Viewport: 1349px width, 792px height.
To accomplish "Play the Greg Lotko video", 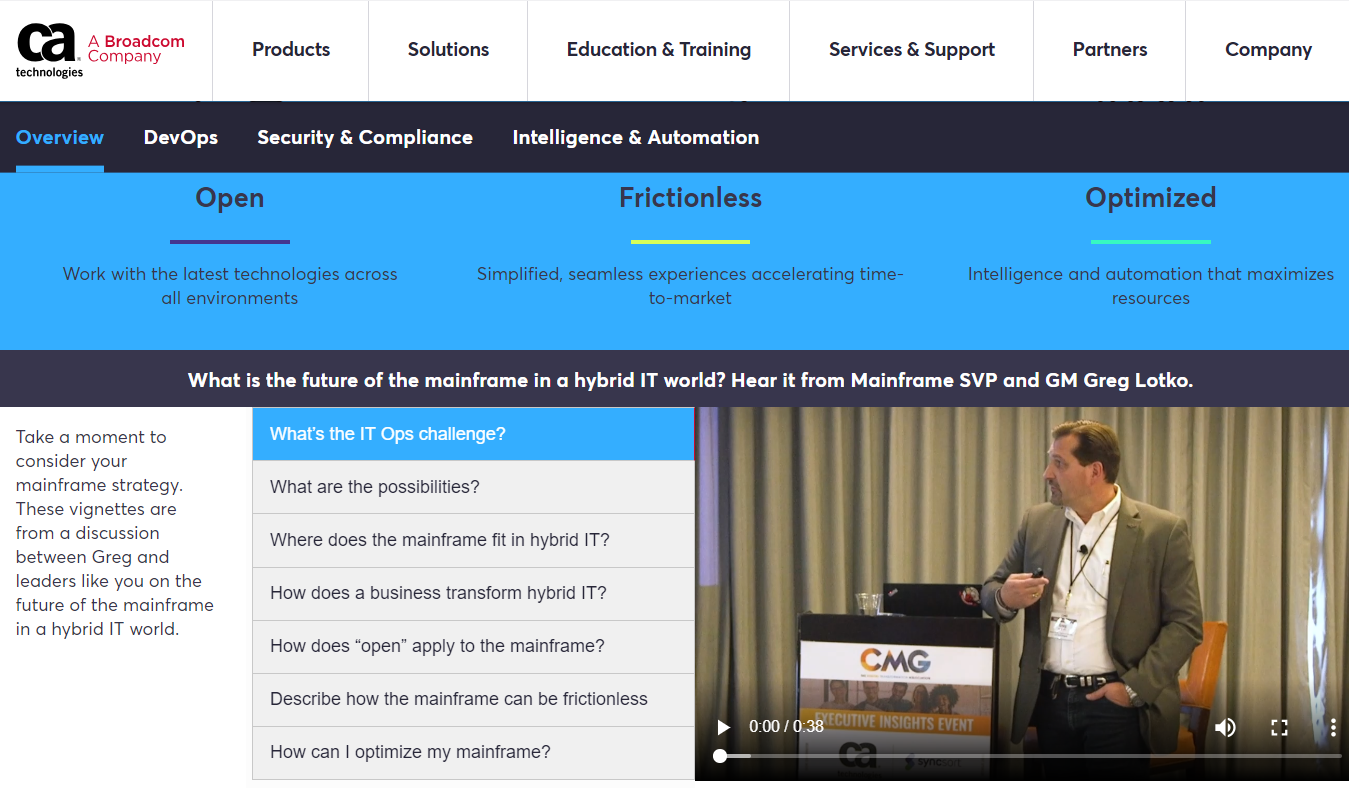I will pyautogui.click(x=724, y=727).
